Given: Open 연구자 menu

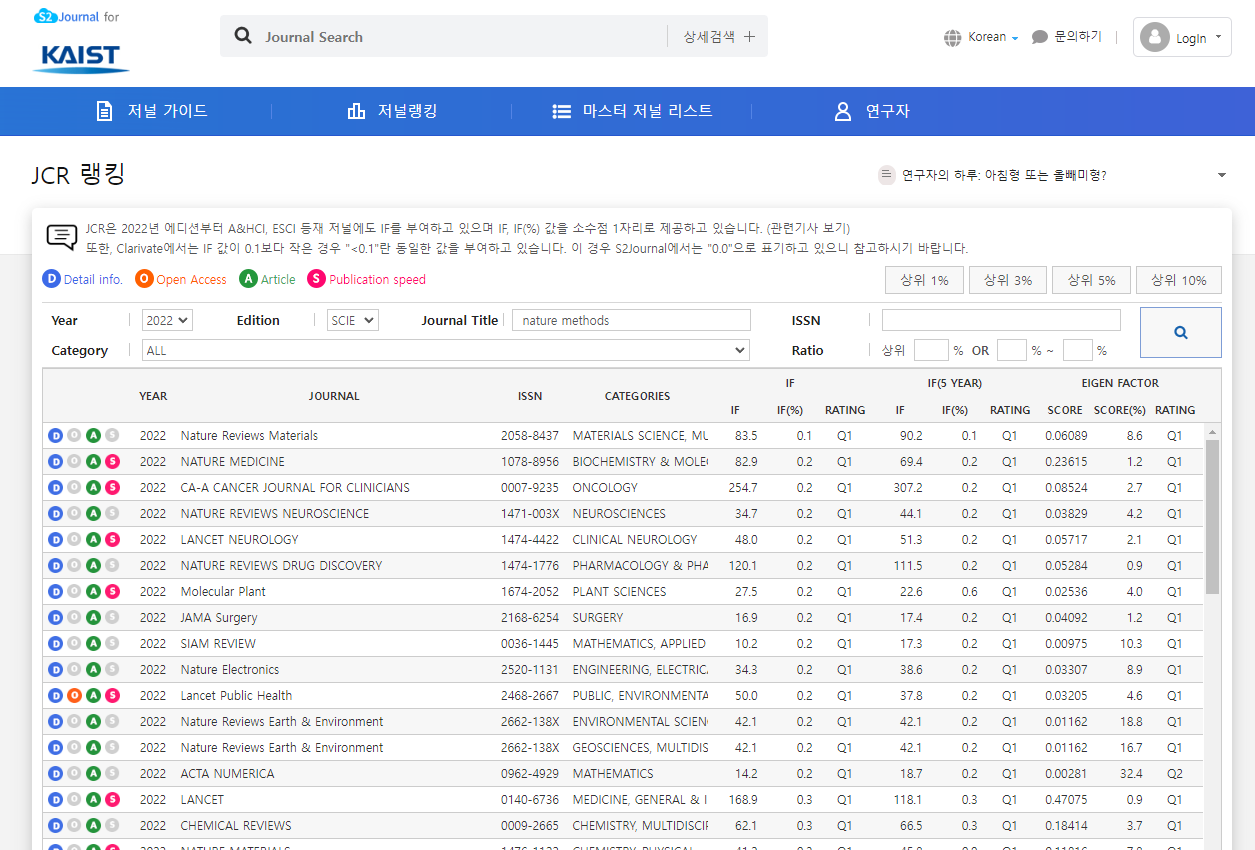Looking at the screenshot, I should click(872, 111).
